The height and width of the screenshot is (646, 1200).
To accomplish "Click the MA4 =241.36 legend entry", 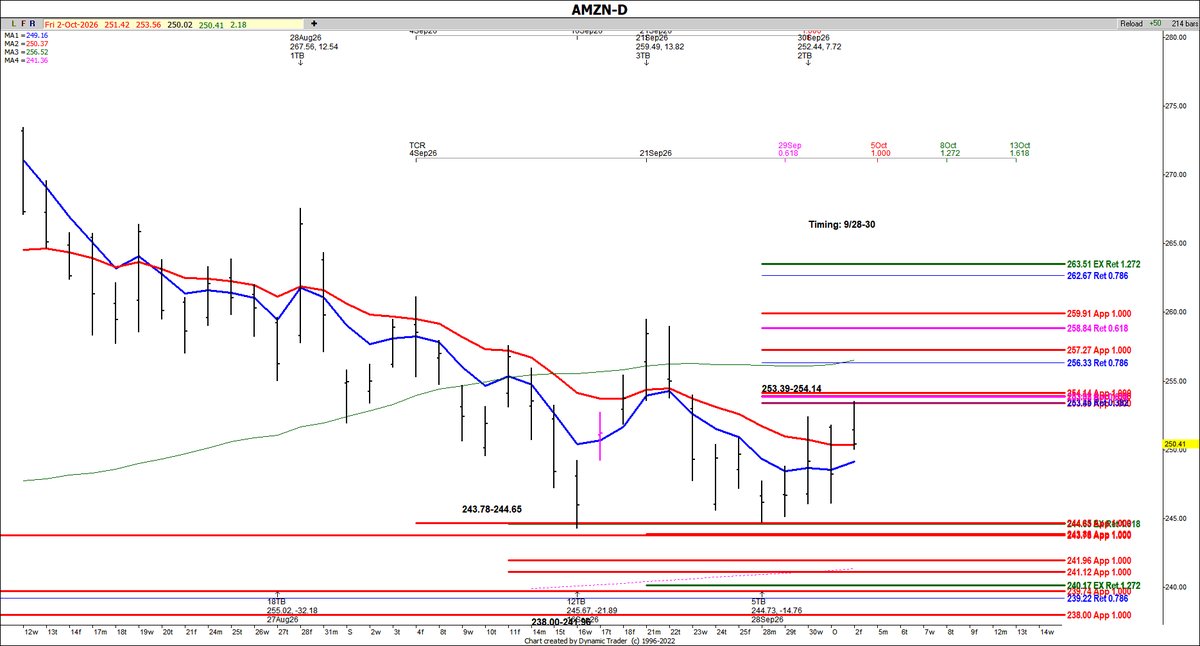I will click(x=25, y=60).
